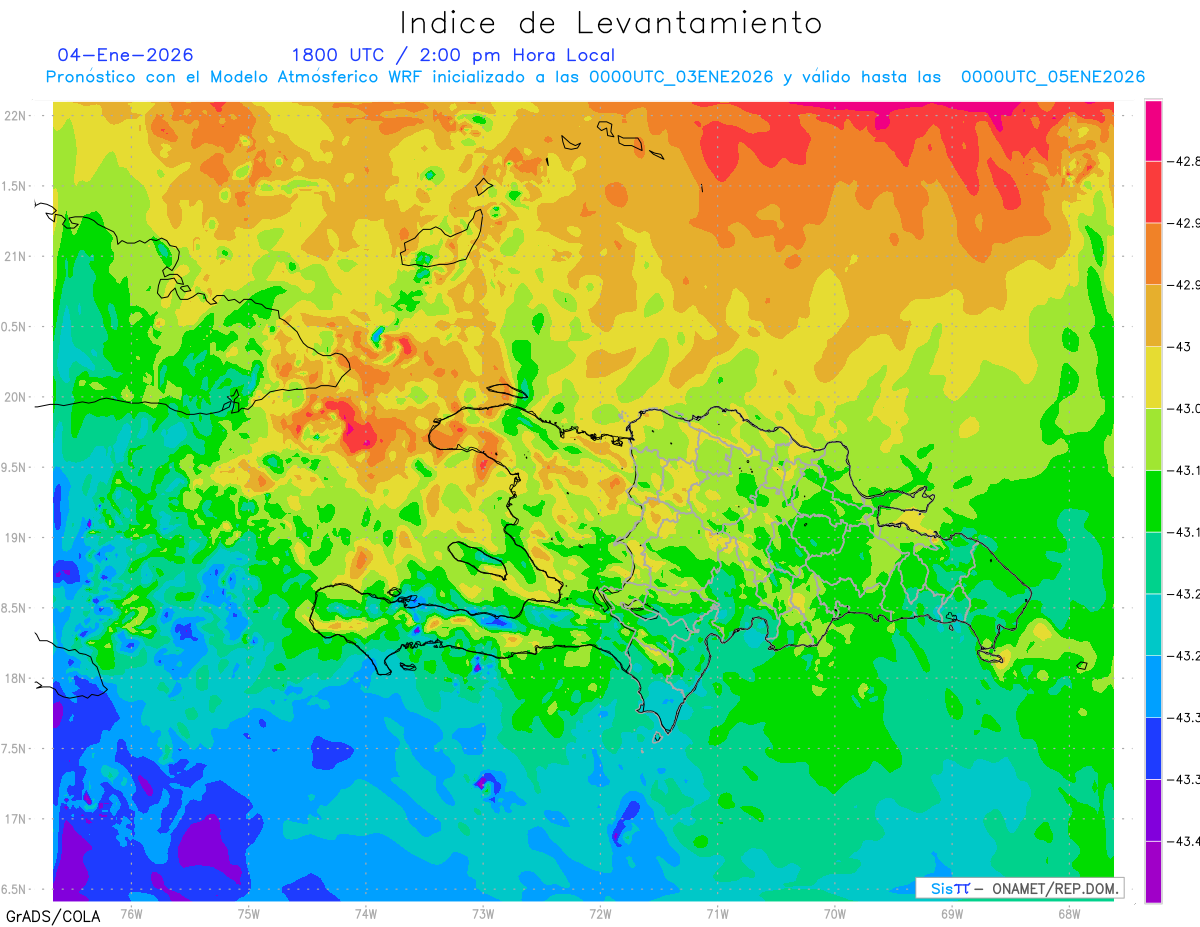Click the red legend color swatch
The height and width of the screenshot is (927, 1200).
[x=1153, y=192]
